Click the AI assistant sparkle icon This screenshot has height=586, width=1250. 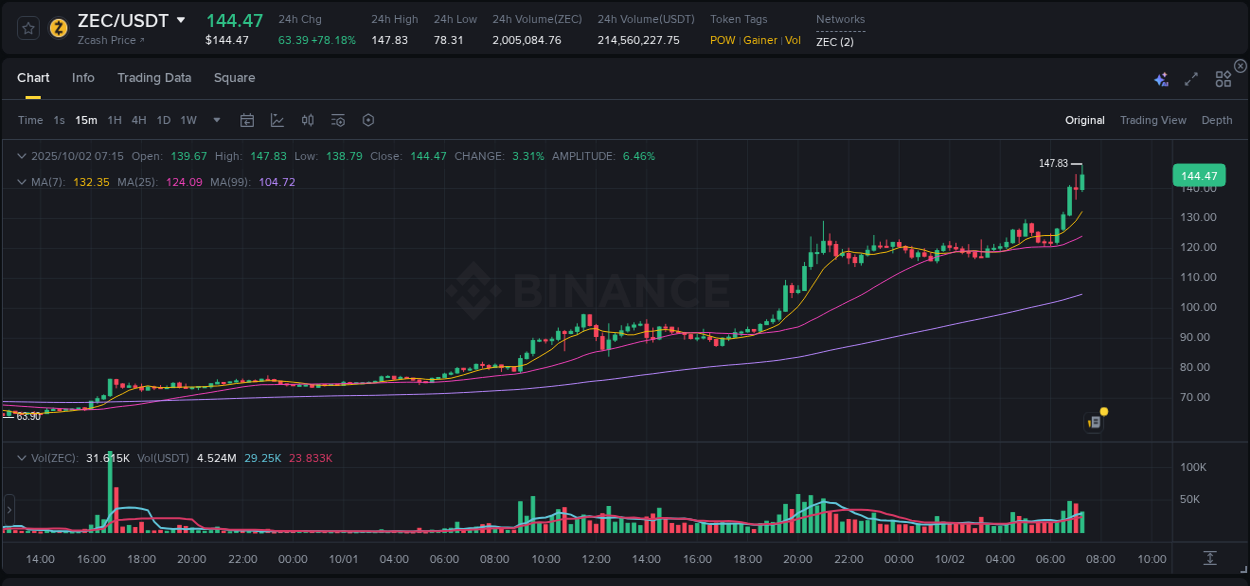[x=1160, y=78]
